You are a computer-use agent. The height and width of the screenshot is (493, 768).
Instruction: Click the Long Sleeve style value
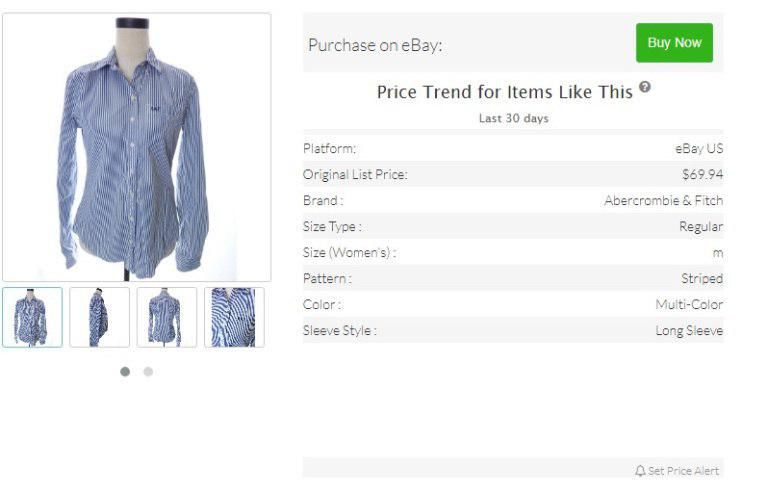click(x=689, y=330)
